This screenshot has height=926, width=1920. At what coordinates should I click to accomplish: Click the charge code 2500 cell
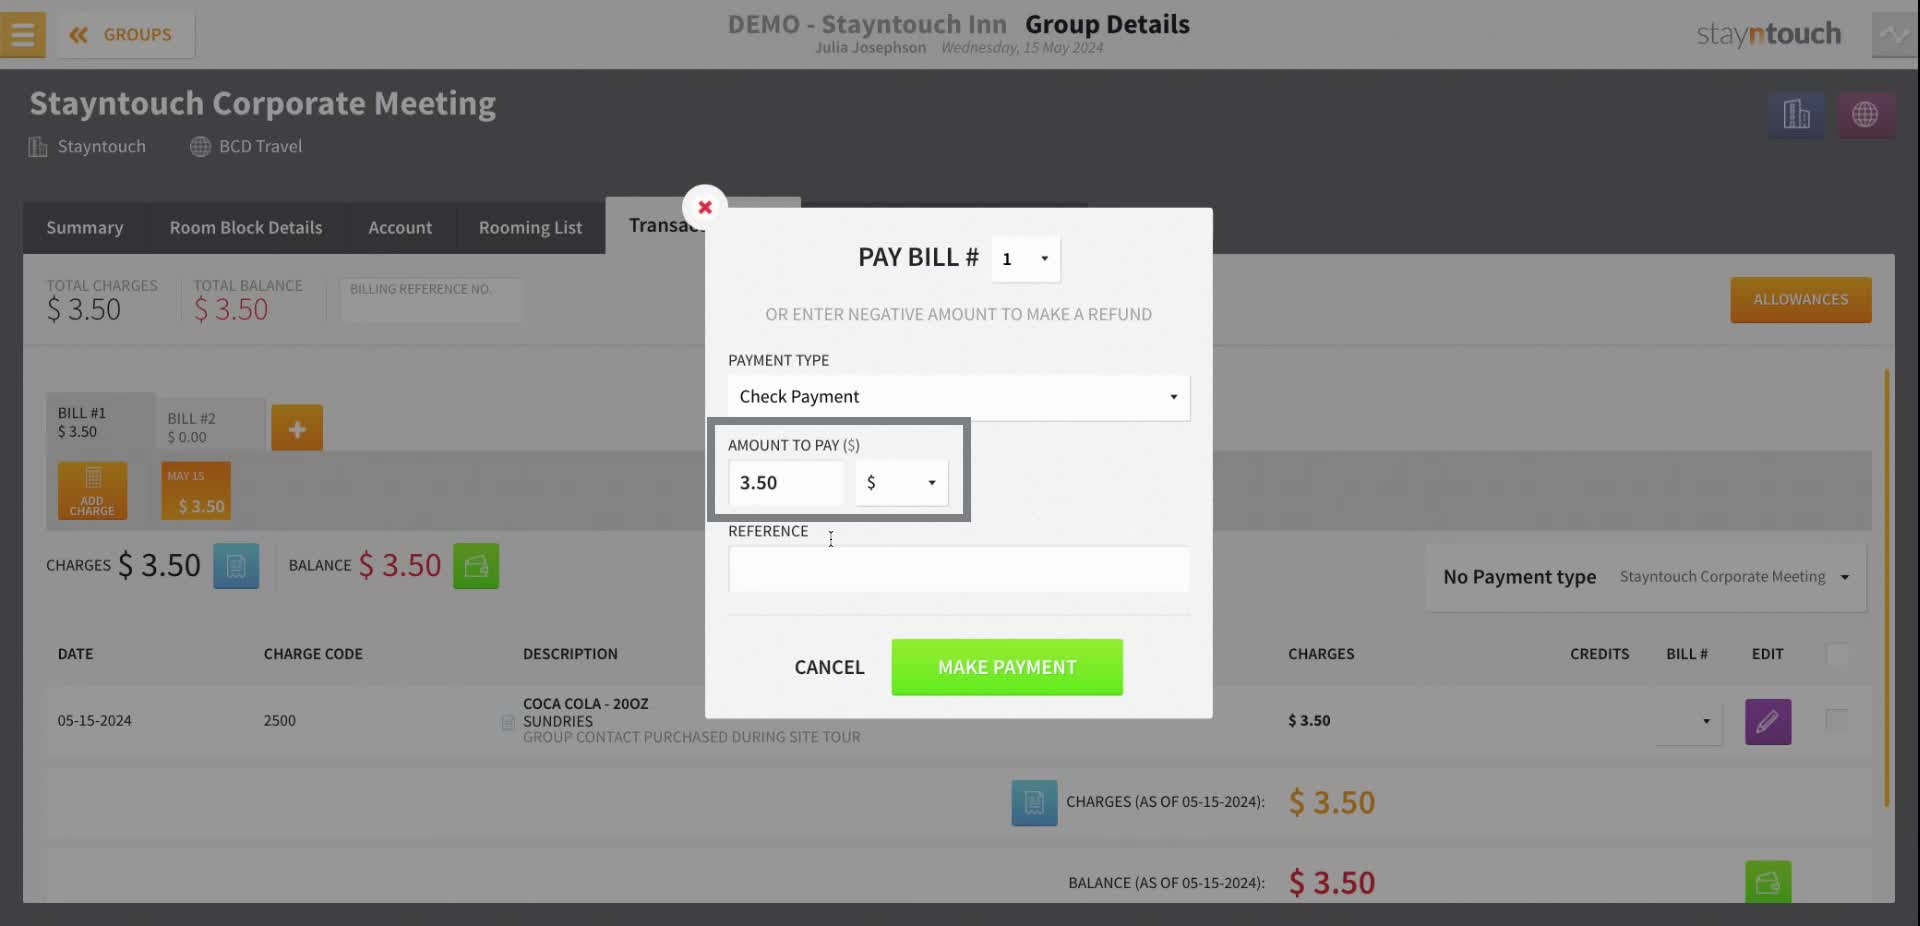280,720
